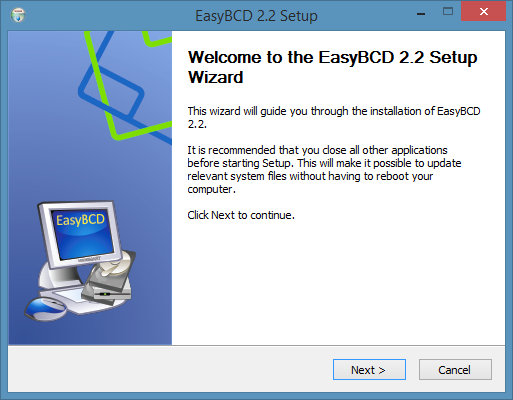
Task: Click the blue computer mouse graphic
Action: point(46,309)
